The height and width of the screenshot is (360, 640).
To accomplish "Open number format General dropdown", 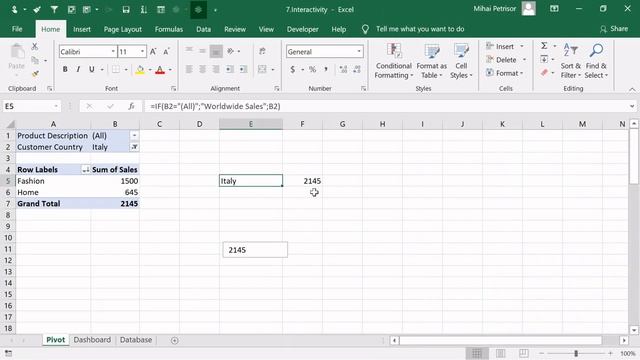I will (359, 51).
